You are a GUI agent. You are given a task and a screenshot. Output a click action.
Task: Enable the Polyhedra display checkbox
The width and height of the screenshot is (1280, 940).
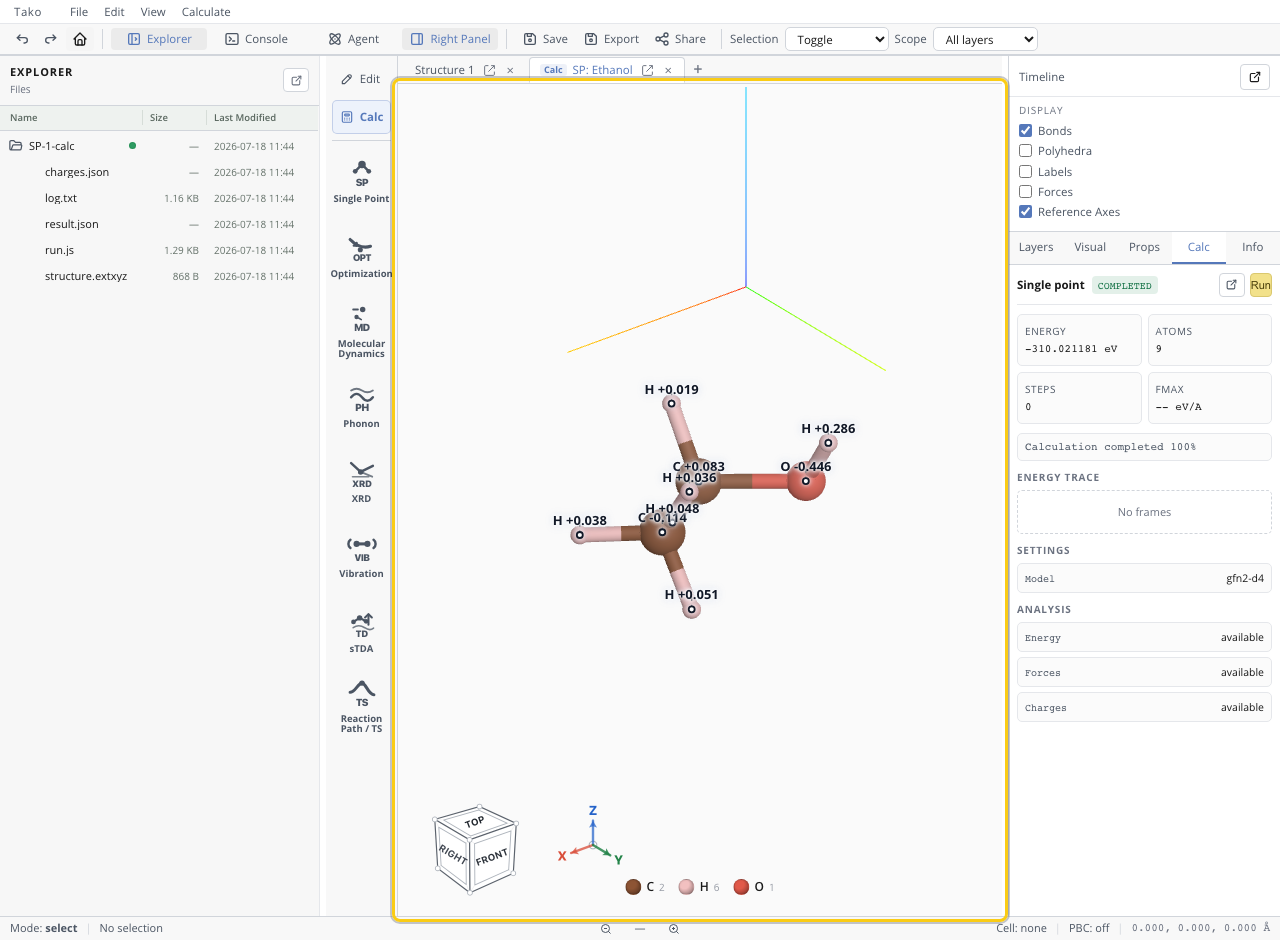[1025, 151]
